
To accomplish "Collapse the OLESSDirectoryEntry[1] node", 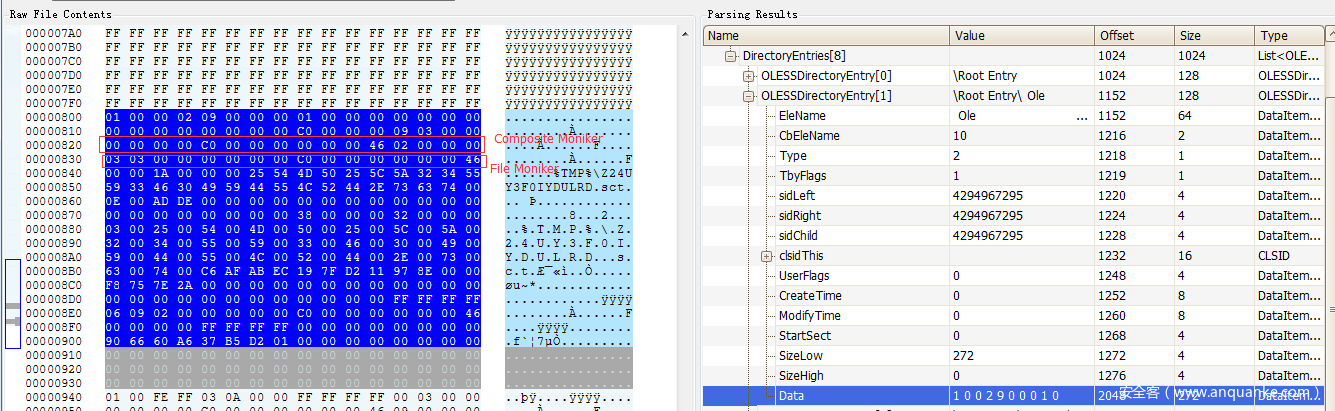I will (750, 96).
